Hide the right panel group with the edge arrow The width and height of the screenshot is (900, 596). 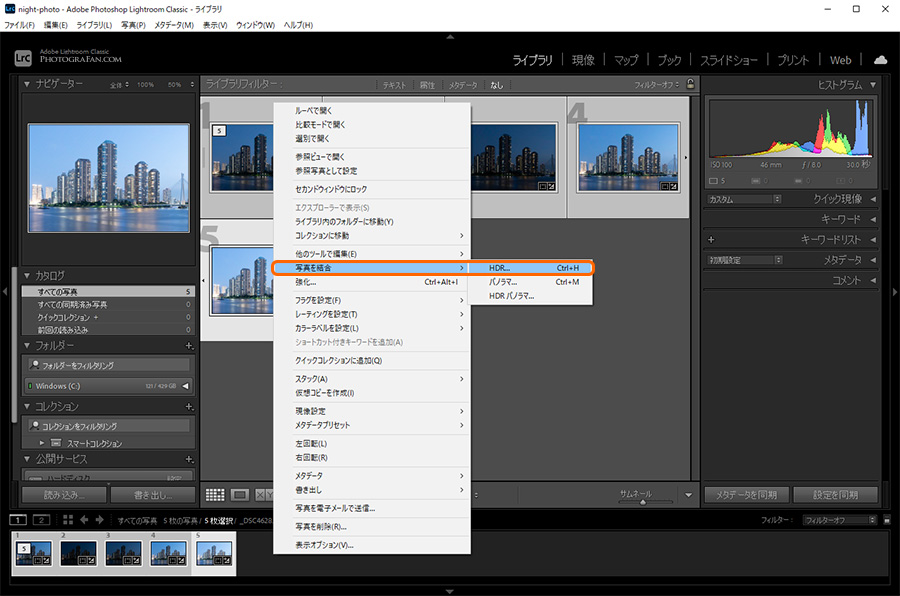pos(895,292)
